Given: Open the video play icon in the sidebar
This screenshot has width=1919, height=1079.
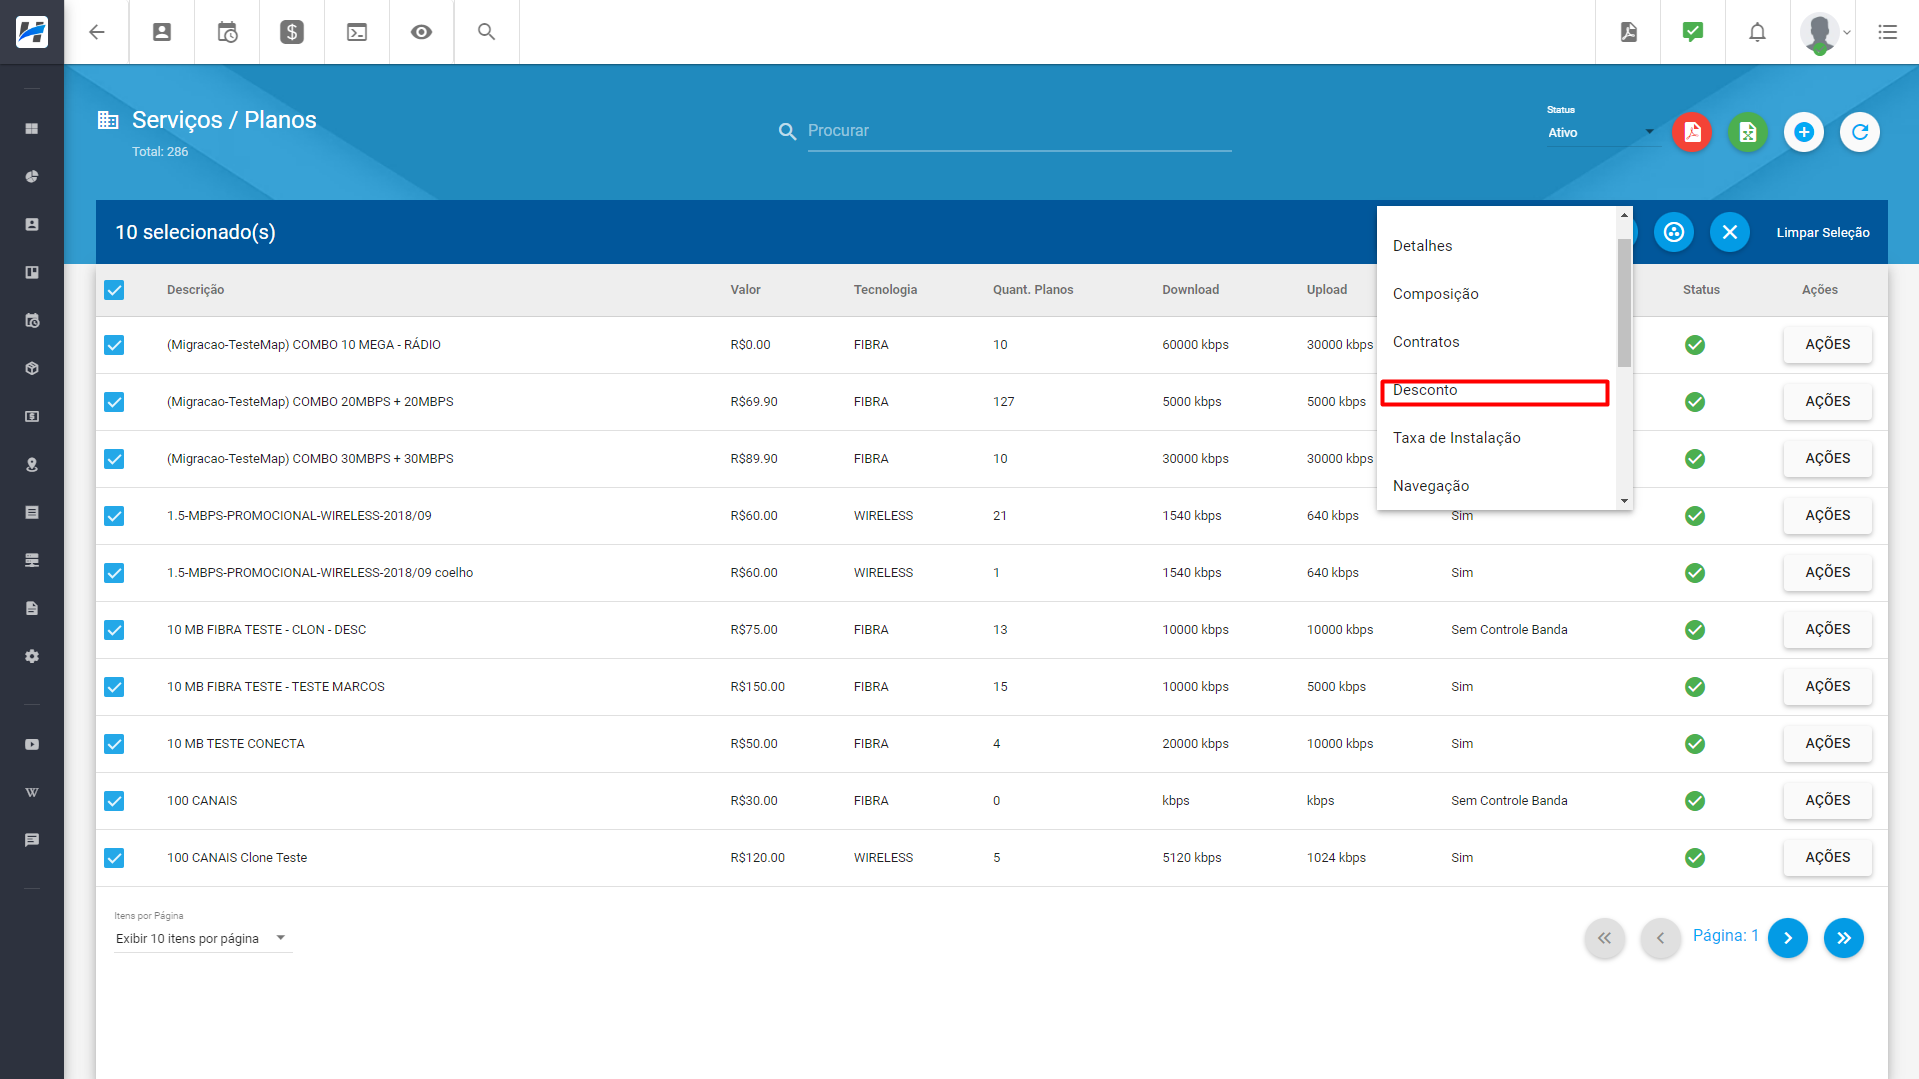Looking at the screenshot, I should (x=32, y=744).
